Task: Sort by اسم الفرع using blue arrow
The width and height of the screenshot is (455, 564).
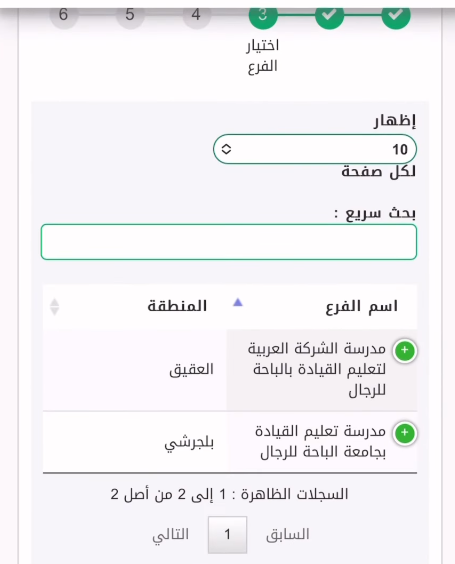Action: pos(238,303)
